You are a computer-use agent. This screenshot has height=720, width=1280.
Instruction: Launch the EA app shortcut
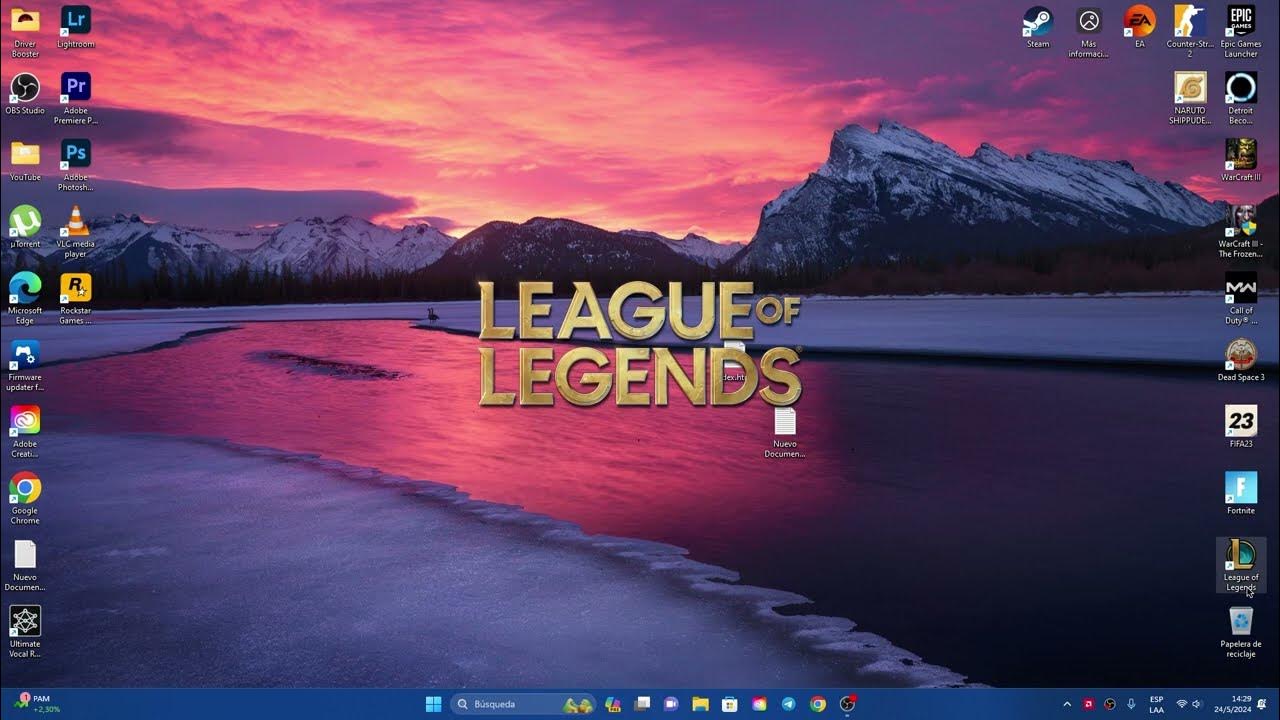[x=1139, y=28]
